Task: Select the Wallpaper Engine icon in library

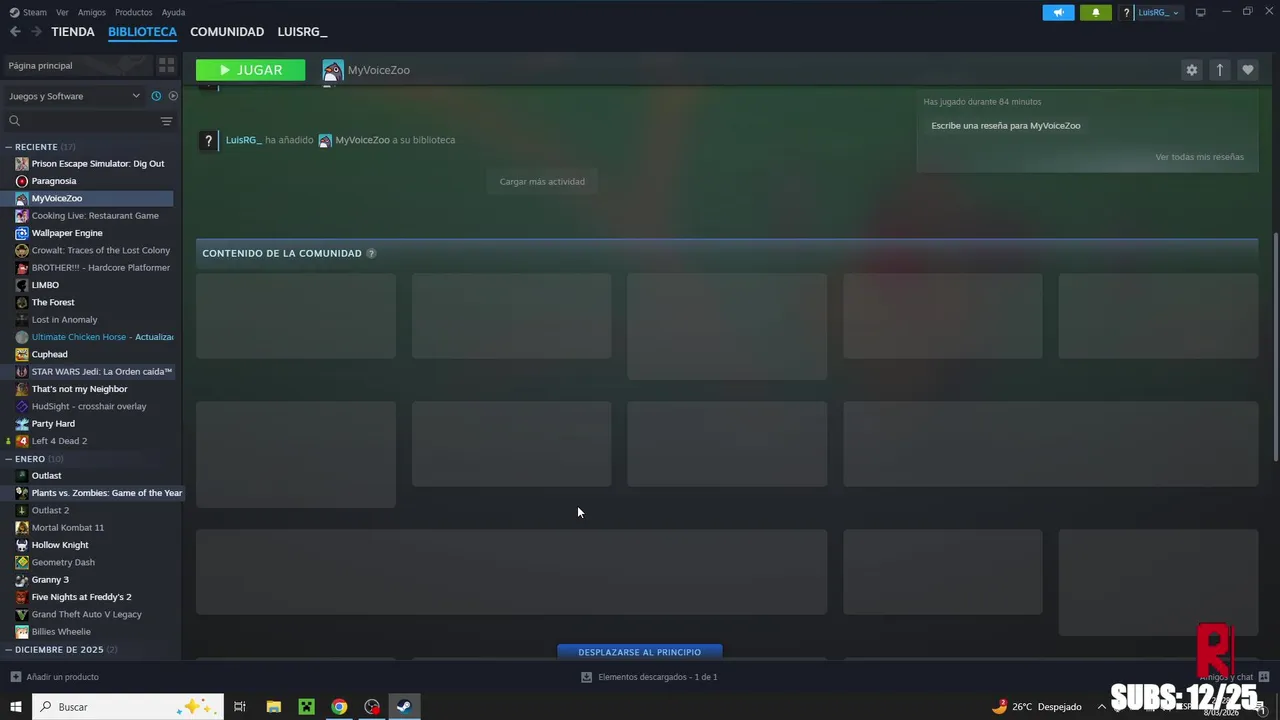Action: 22,233
